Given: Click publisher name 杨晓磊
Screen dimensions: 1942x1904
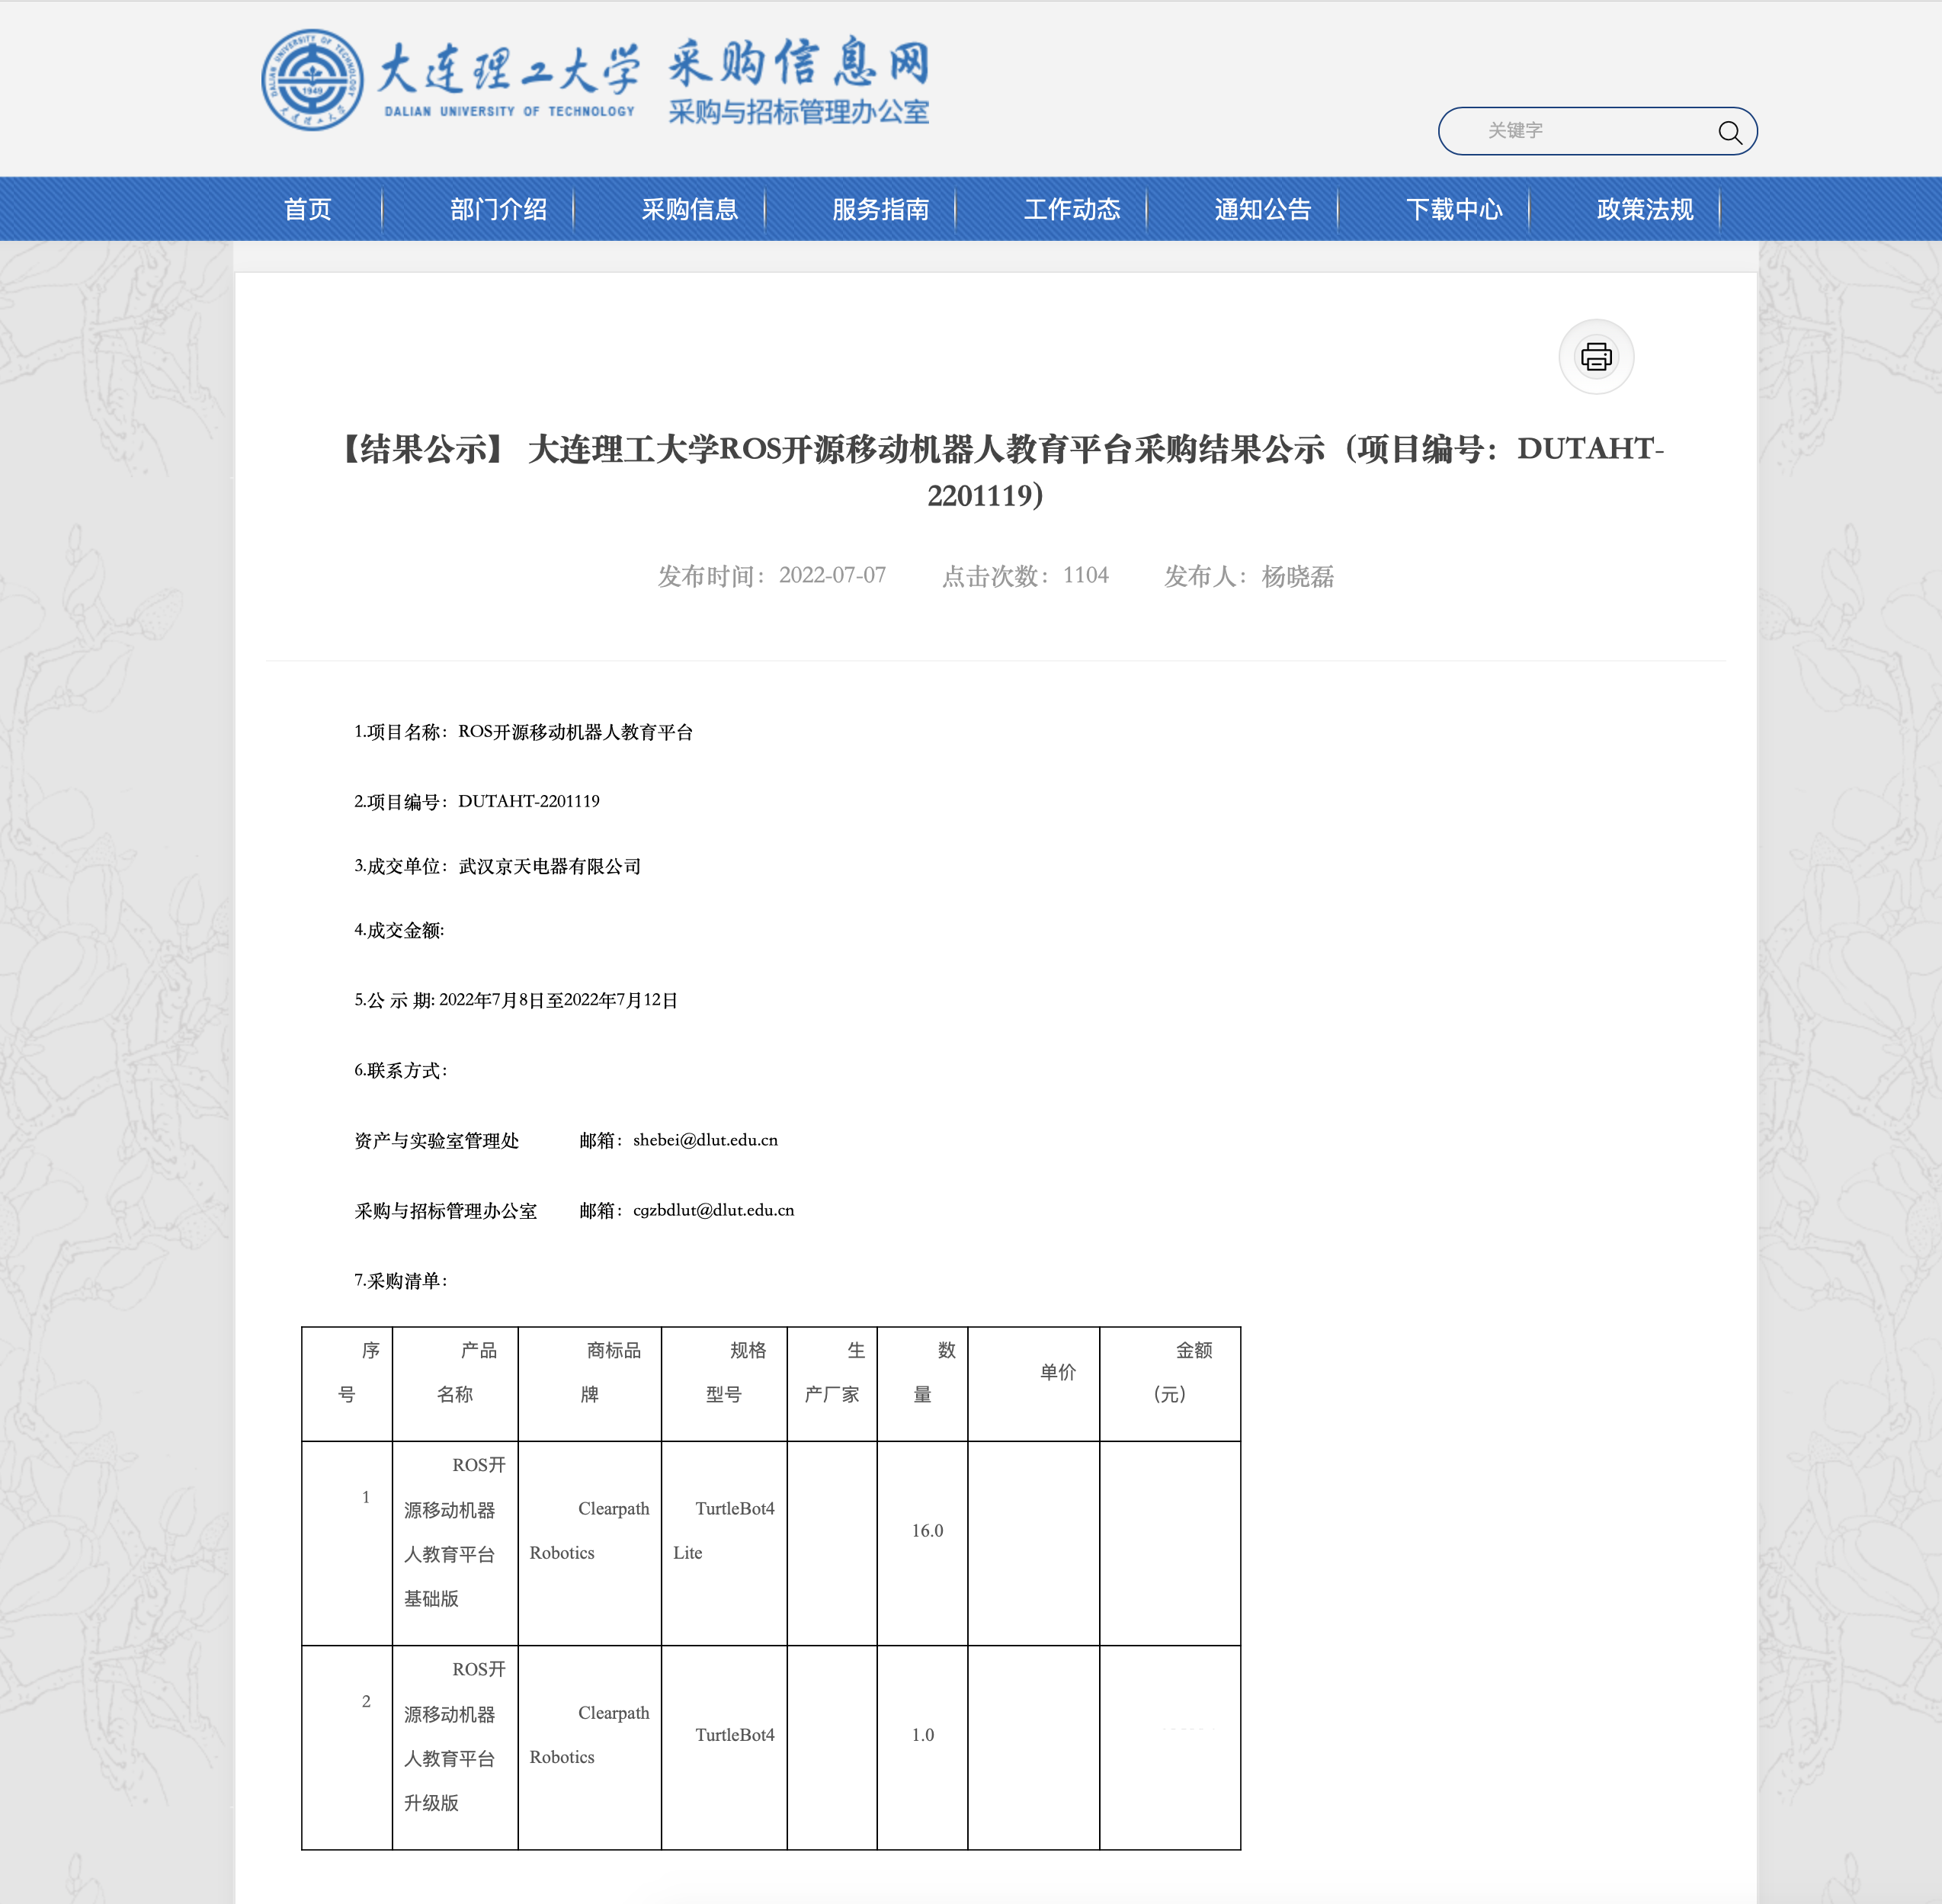Looking at the screenshot, I should 1297,576.
